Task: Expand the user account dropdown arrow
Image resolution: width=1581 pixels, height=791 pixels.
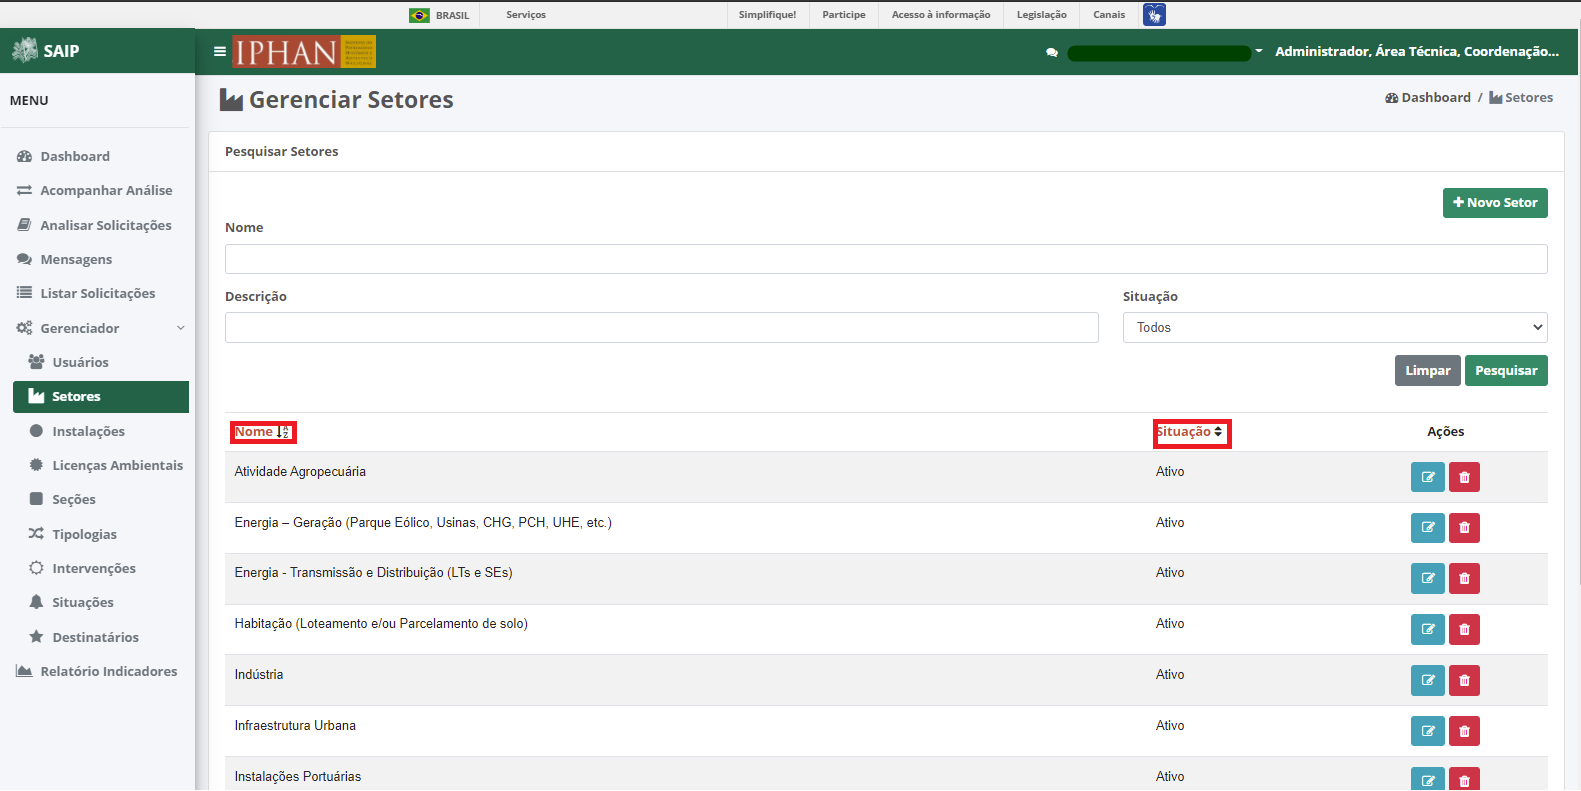Action: point(1259,51)
